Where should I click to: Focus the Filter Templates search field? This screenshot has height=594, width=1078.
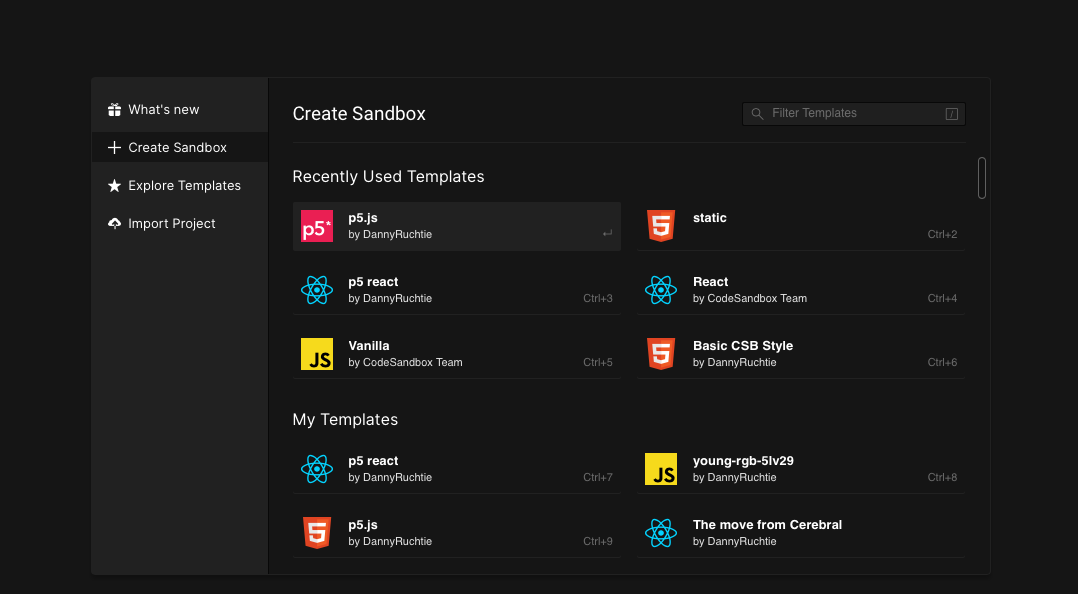(x=854, y=113)
